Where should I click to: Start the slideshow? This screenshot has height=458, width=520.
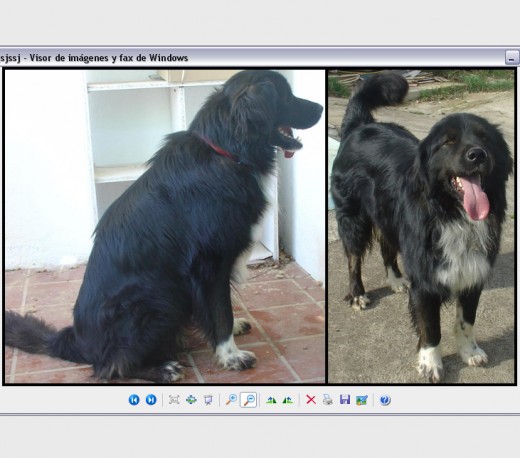click(x=208, y=400)
